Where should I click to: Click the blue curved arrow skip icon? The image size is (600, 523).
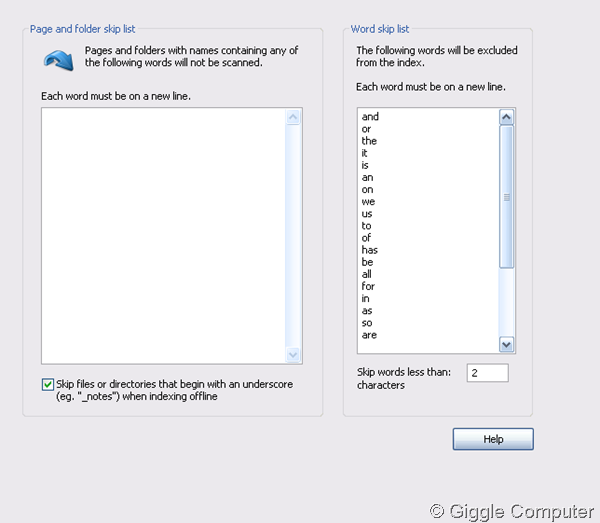pos(59,60)
